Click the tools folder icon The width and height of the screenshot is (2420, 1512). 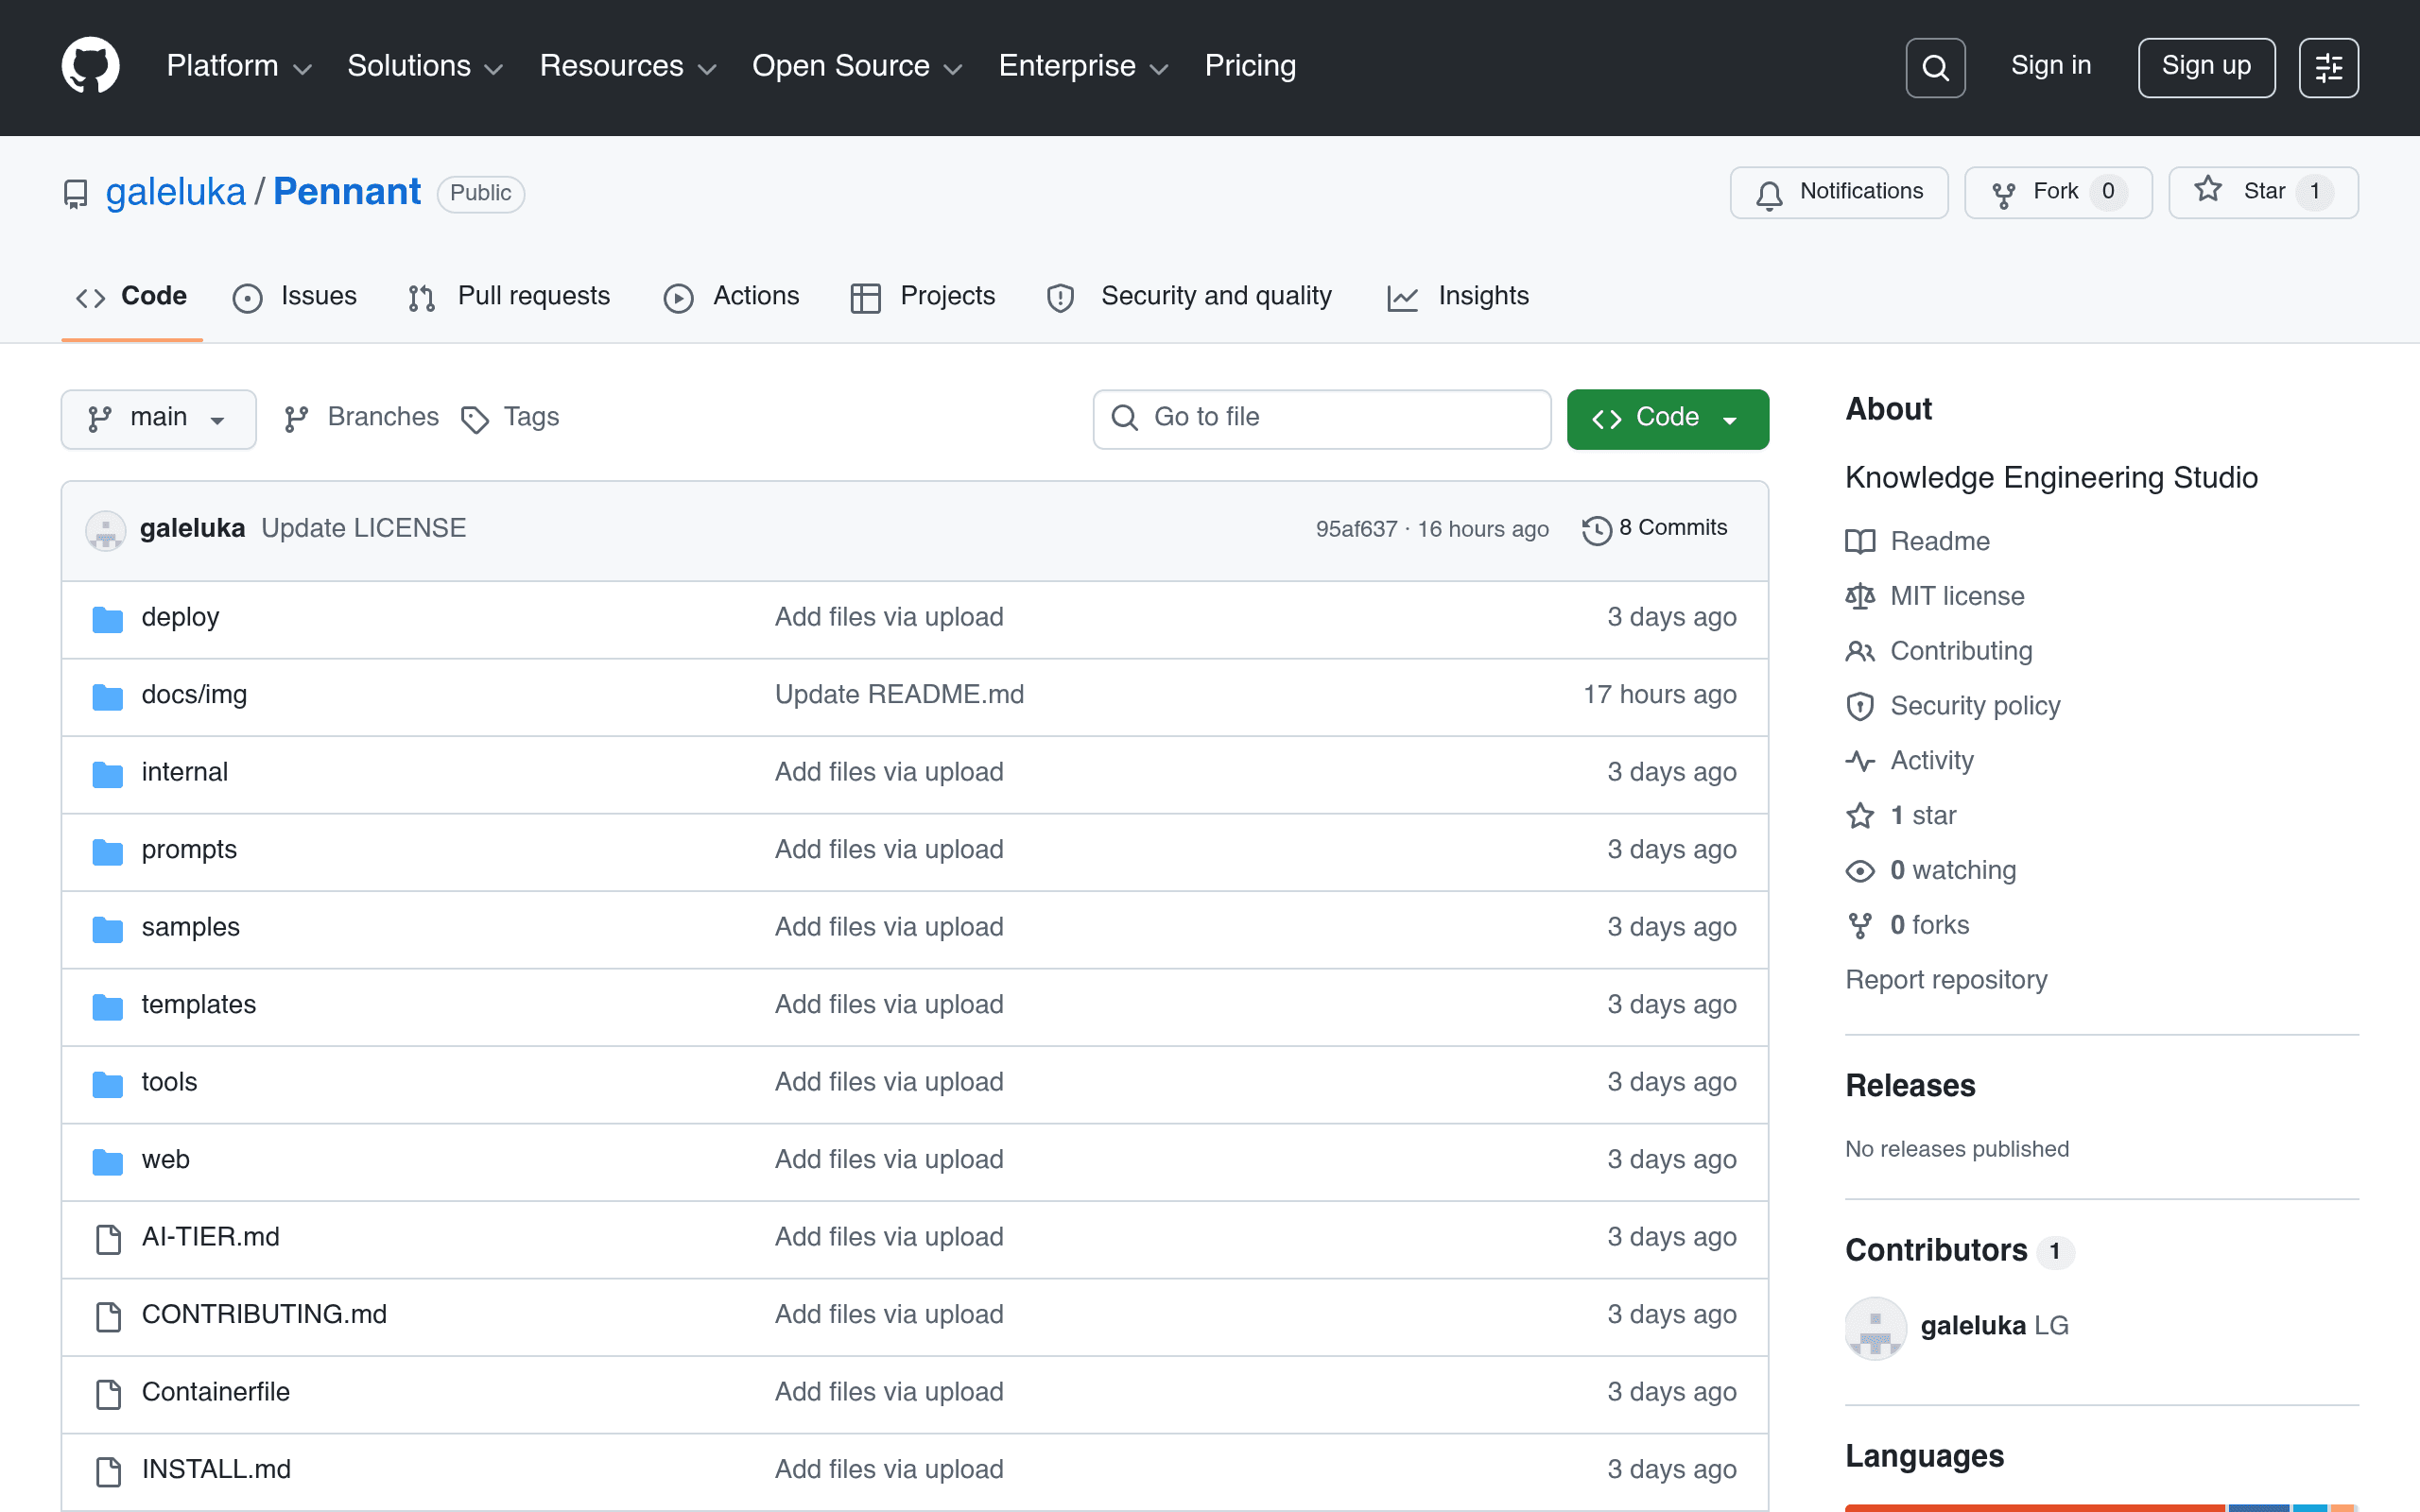pos(108,1084)
